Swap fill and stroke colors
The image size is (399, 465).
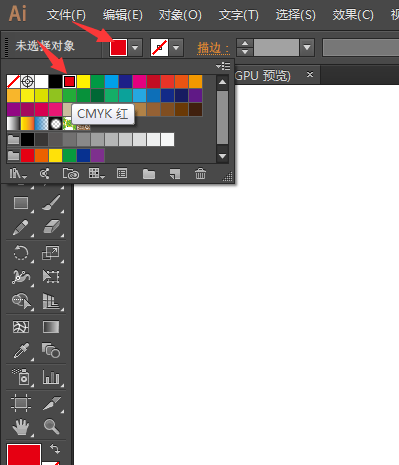(x=55, y=449)
